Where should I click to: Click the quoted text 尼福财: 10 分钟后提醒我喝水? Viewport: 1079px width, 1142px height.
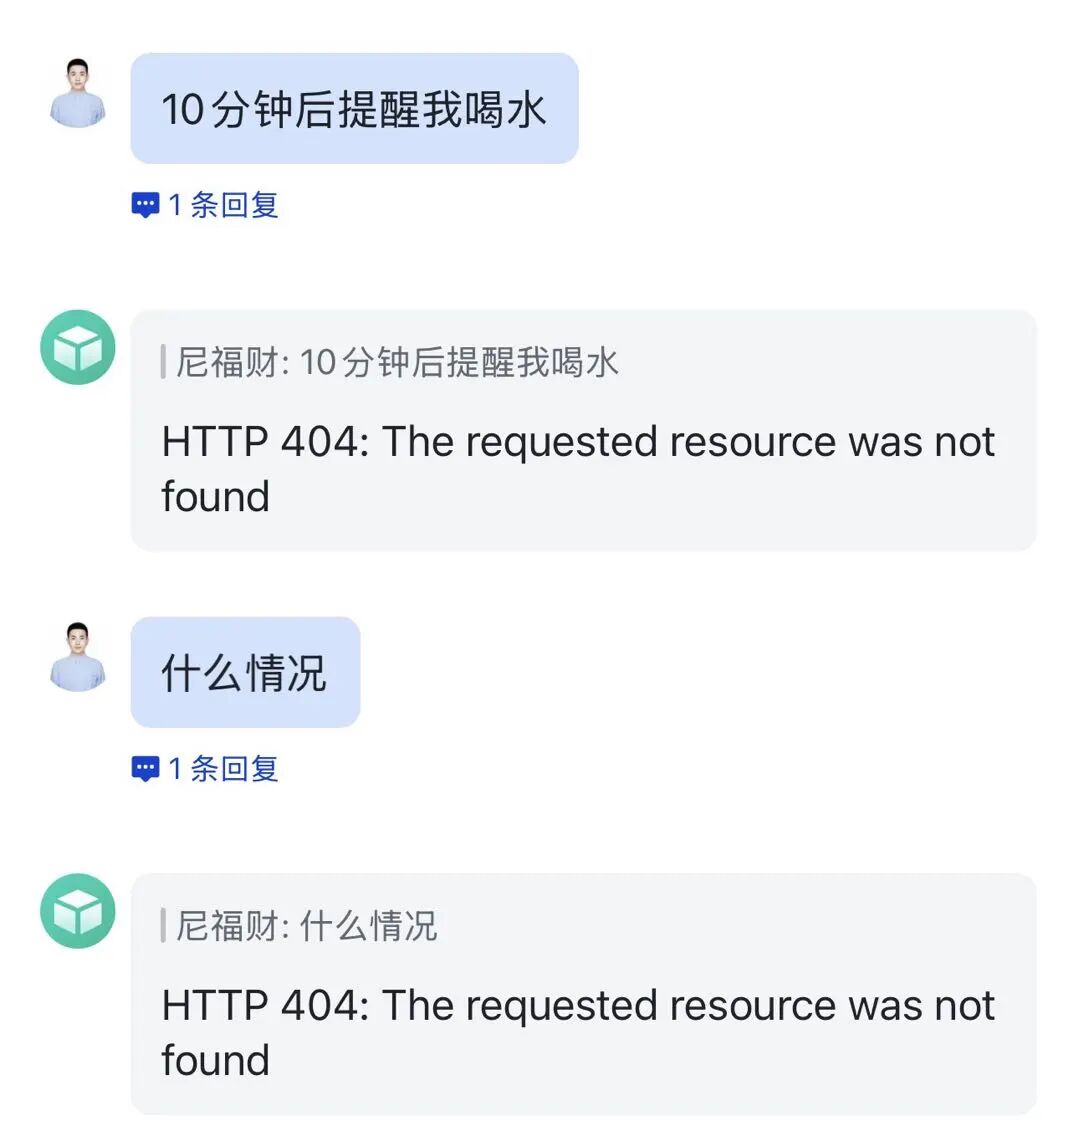pyautogui.click(x=390, y=363)
